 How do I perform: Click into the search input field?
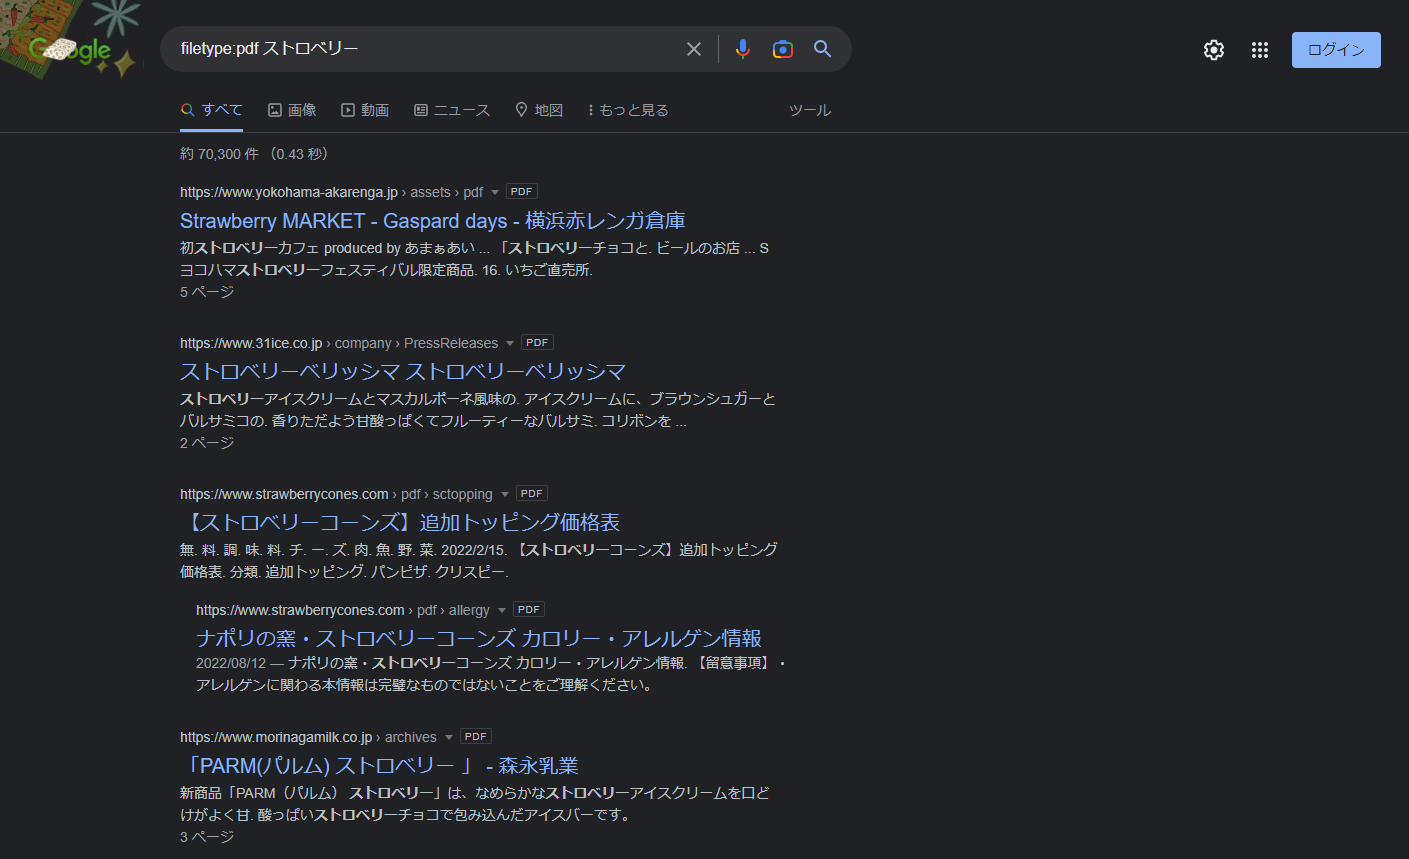[420, 49]
